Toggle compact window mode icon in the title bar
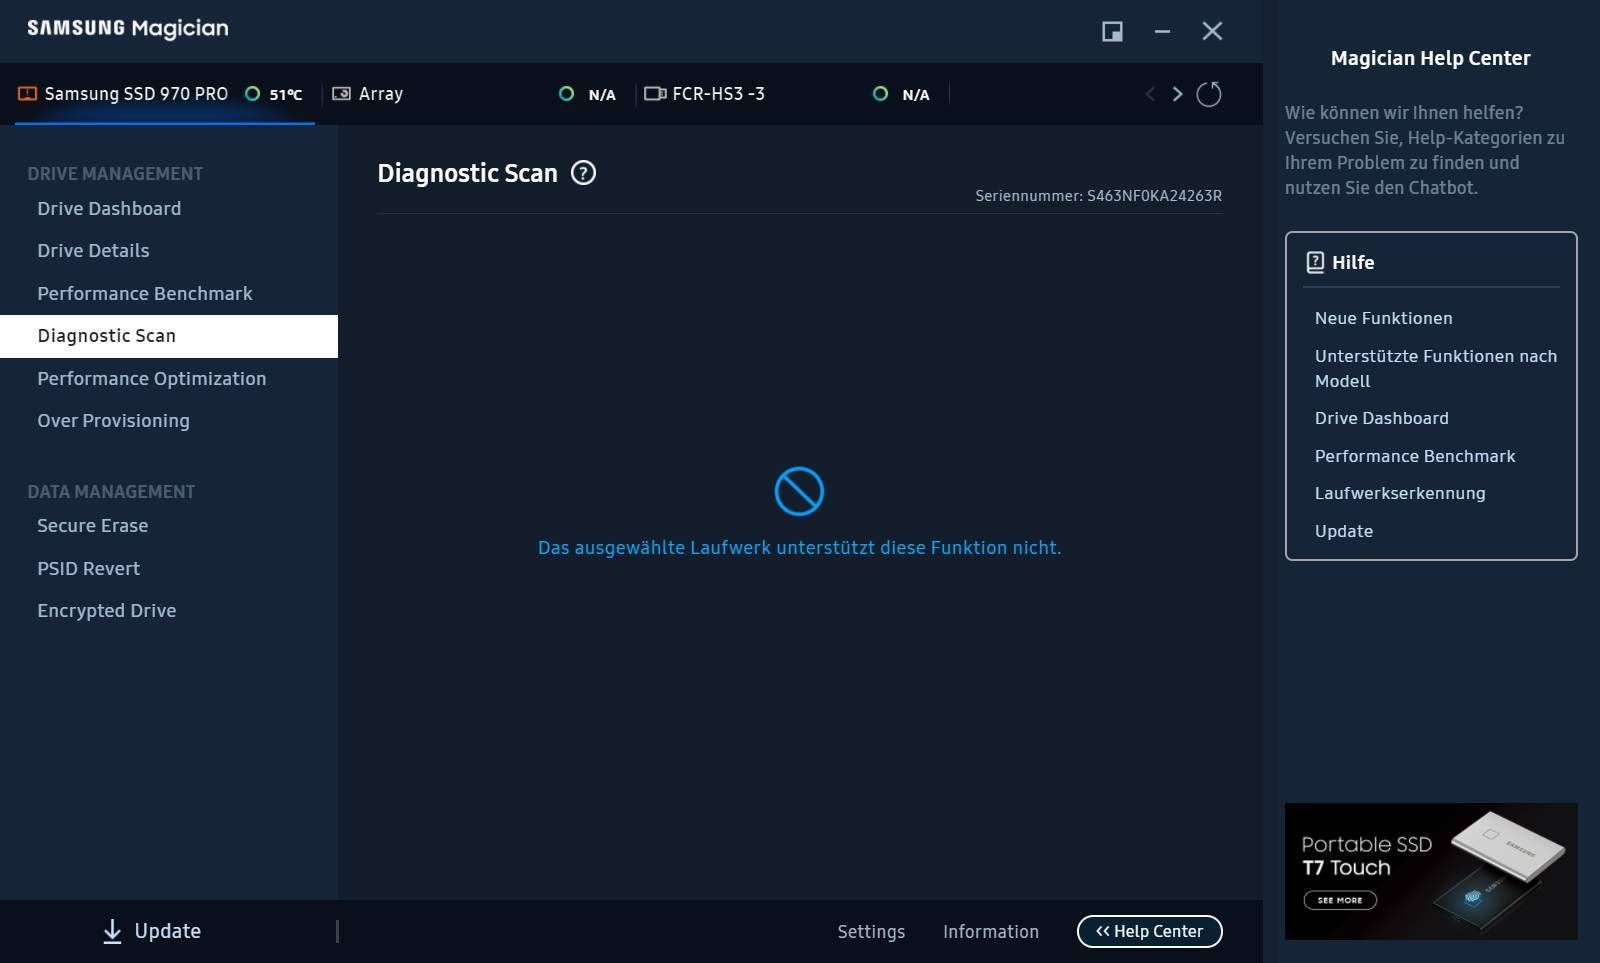This screenshot has width=1600, height=963. 1112,32
